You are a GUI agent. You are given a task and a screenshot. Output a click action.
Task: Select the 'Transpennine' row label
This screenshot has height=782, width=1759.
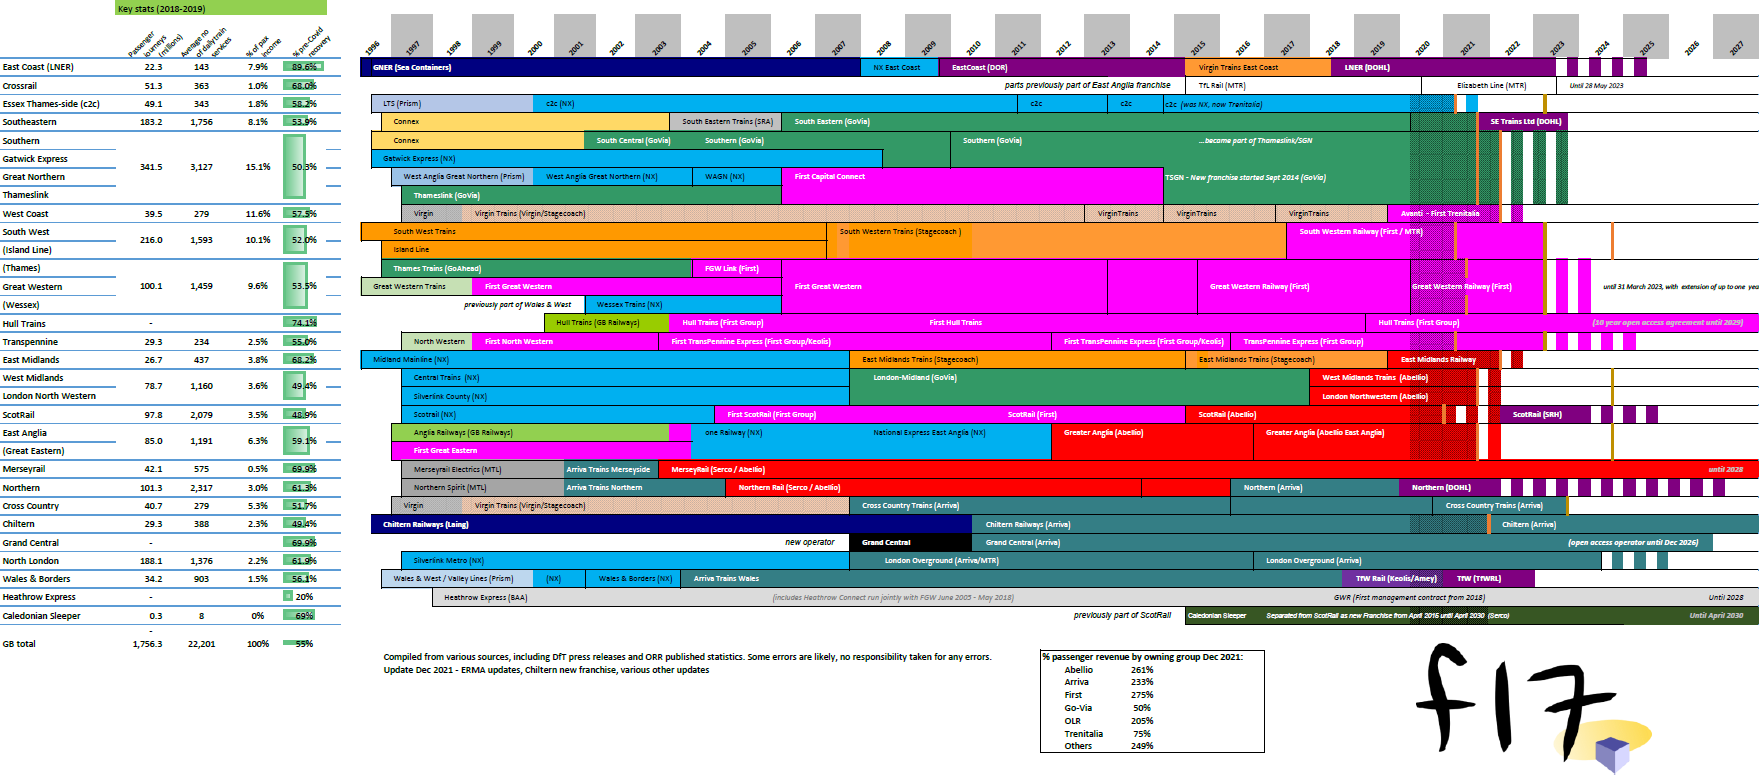[30, 342]
